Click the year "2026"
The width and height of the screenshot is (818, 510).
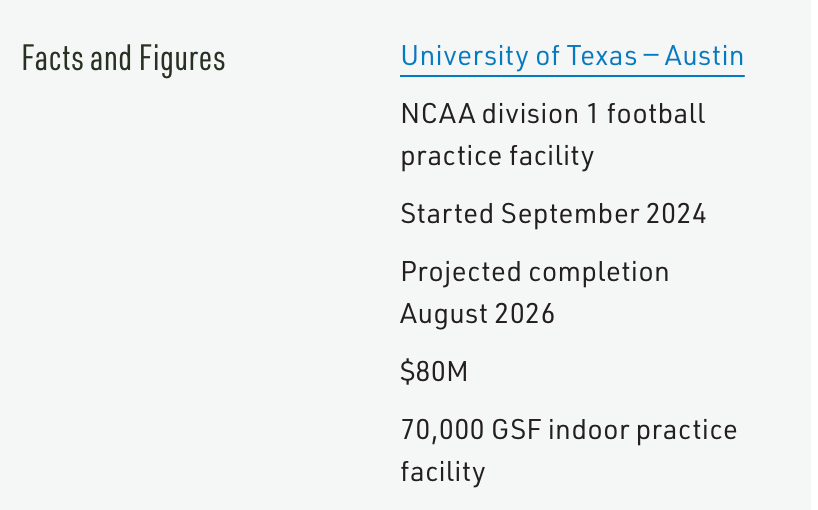point(524,314)
